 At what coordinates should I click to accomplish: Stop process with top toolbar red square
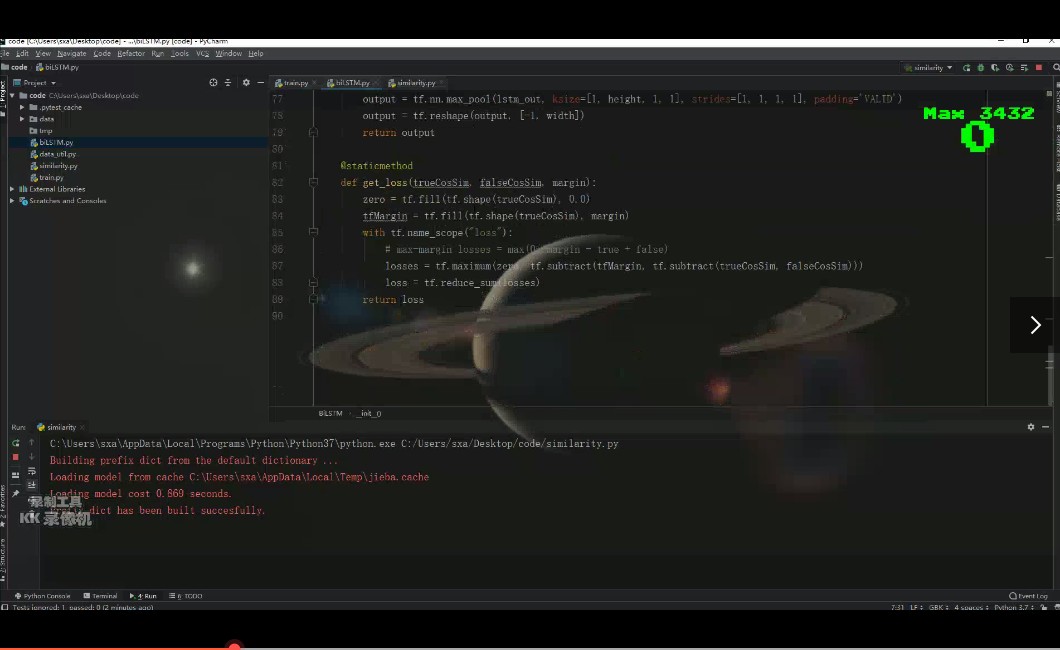pos(1039,68)
